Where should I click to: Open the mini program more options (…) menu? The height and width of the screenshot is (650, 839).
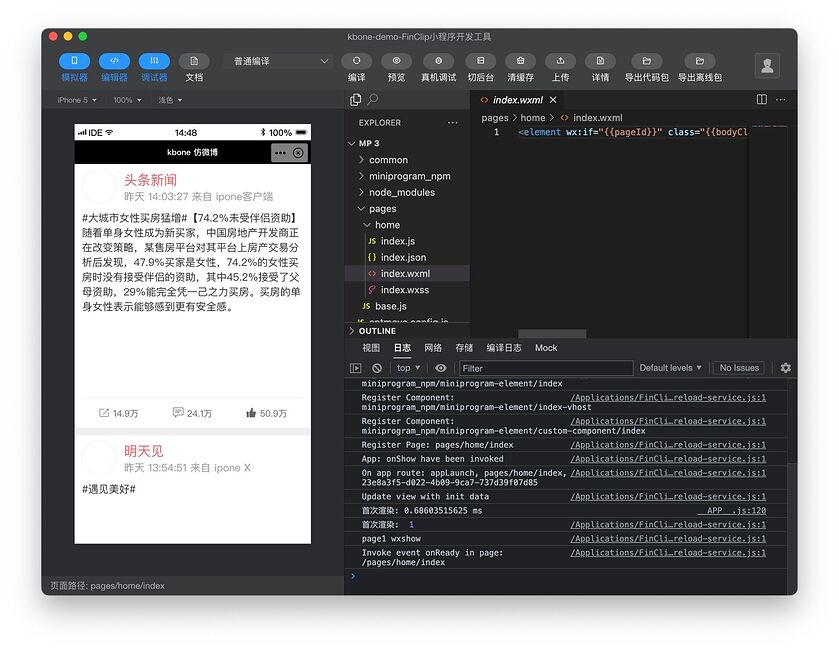tap(280, 153)
